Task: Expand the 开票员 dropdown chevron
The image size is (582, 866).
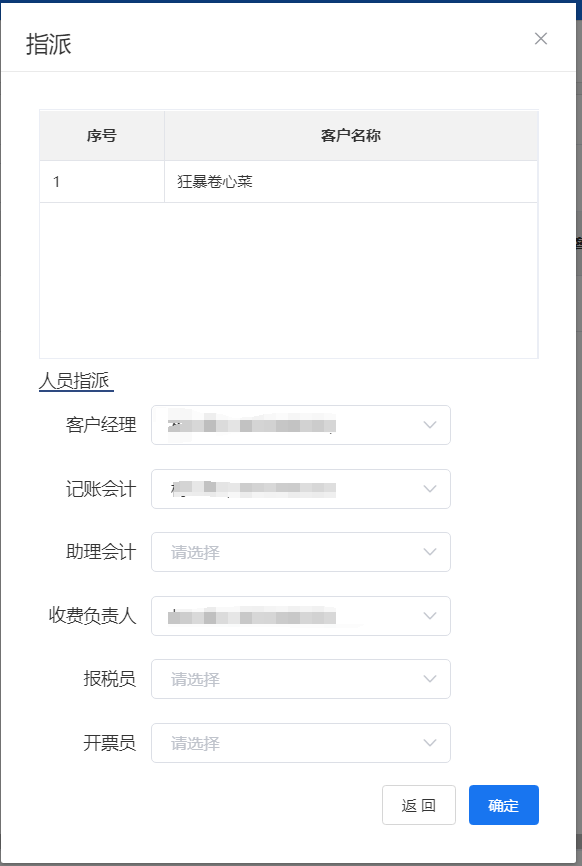Action: tap(430, 743)
